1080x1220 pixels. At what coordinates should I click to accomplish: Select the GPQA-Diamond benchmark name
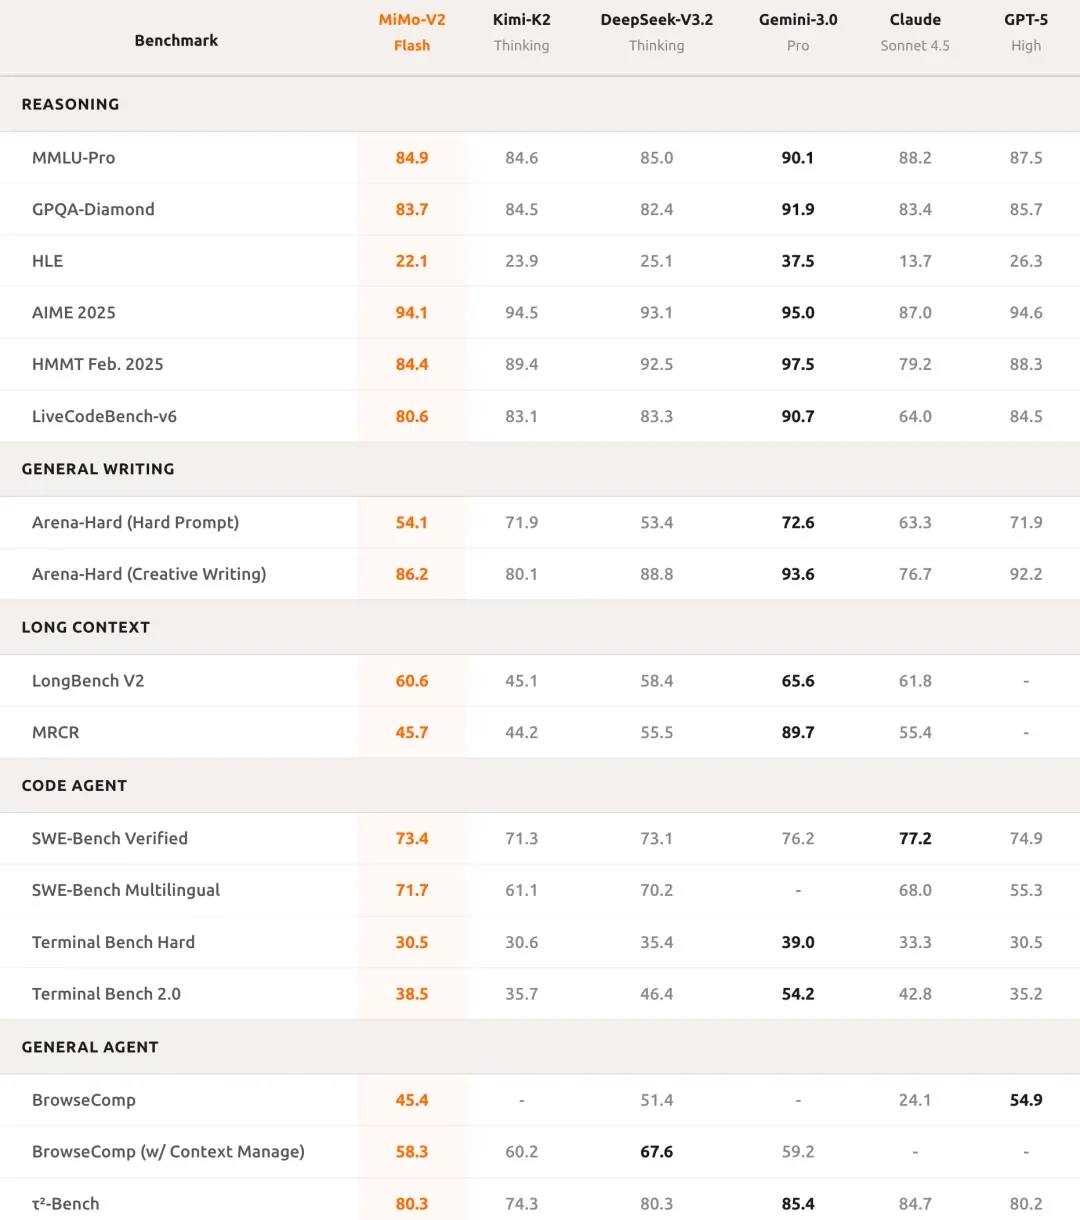93,209
